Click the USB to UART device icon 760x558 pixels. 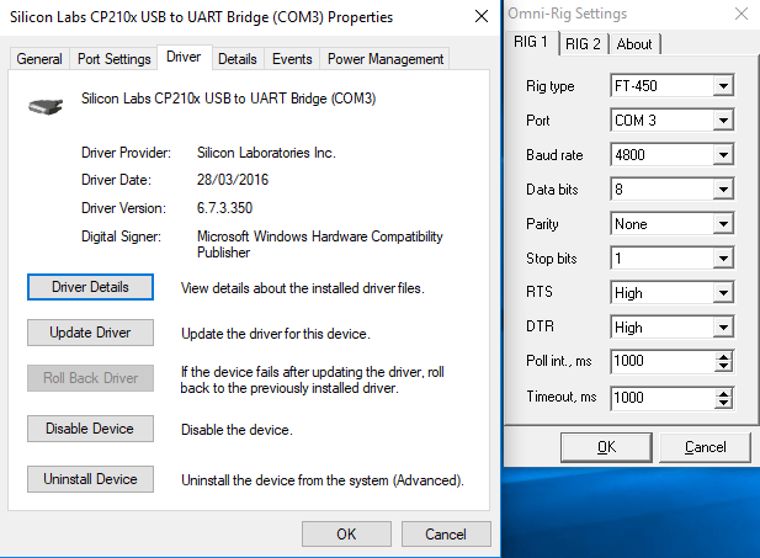click(x=46, y=105)
